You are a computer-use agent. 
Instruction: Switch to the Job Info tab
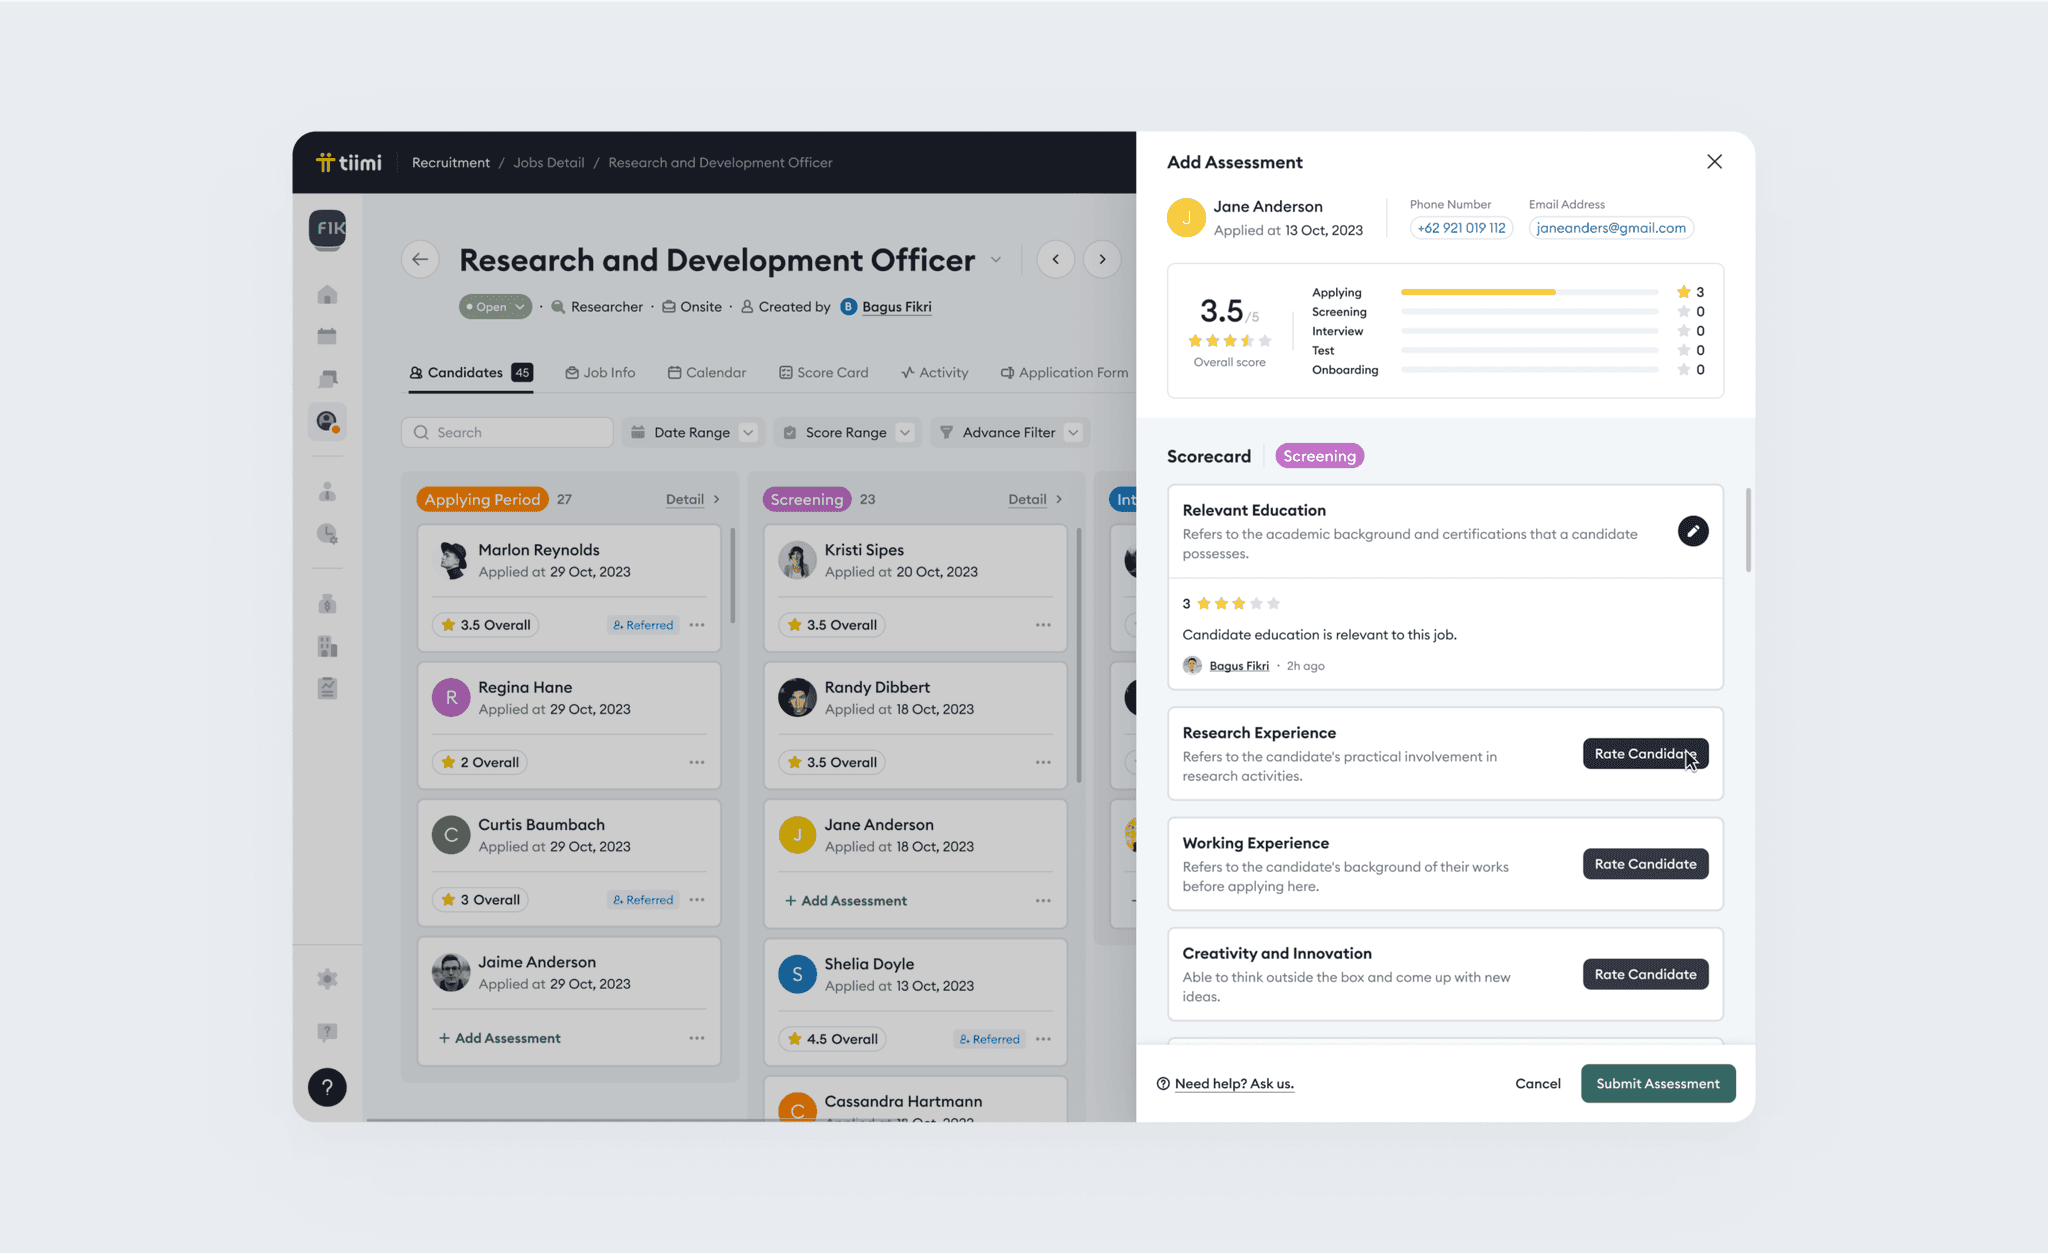[600, 373]
